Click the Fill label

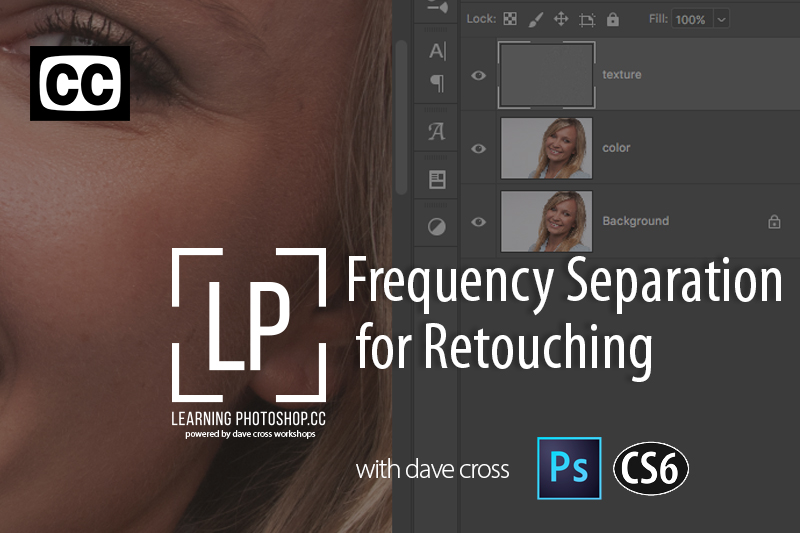pos(658,19)
